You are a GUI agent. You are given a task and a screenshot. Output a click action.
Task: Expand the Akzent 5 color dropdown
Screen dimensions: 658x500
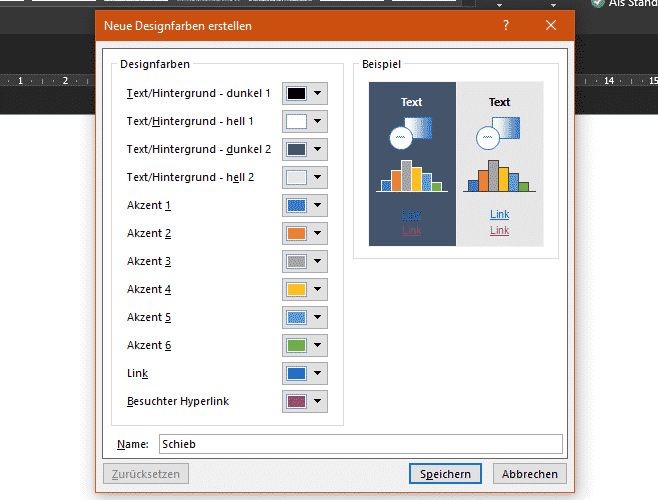point(305,318)
